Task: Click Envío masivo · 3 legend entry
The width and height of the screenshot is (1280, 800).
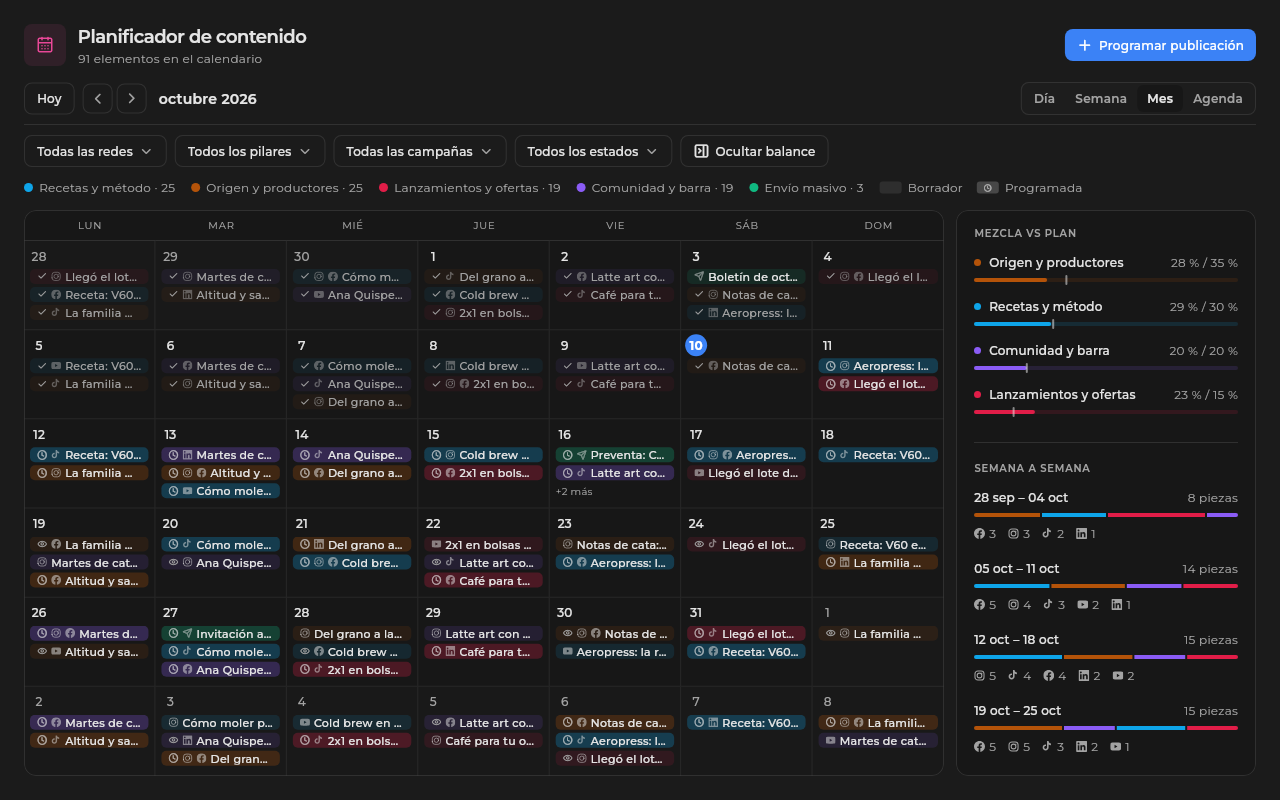Action: coord(806,188)
